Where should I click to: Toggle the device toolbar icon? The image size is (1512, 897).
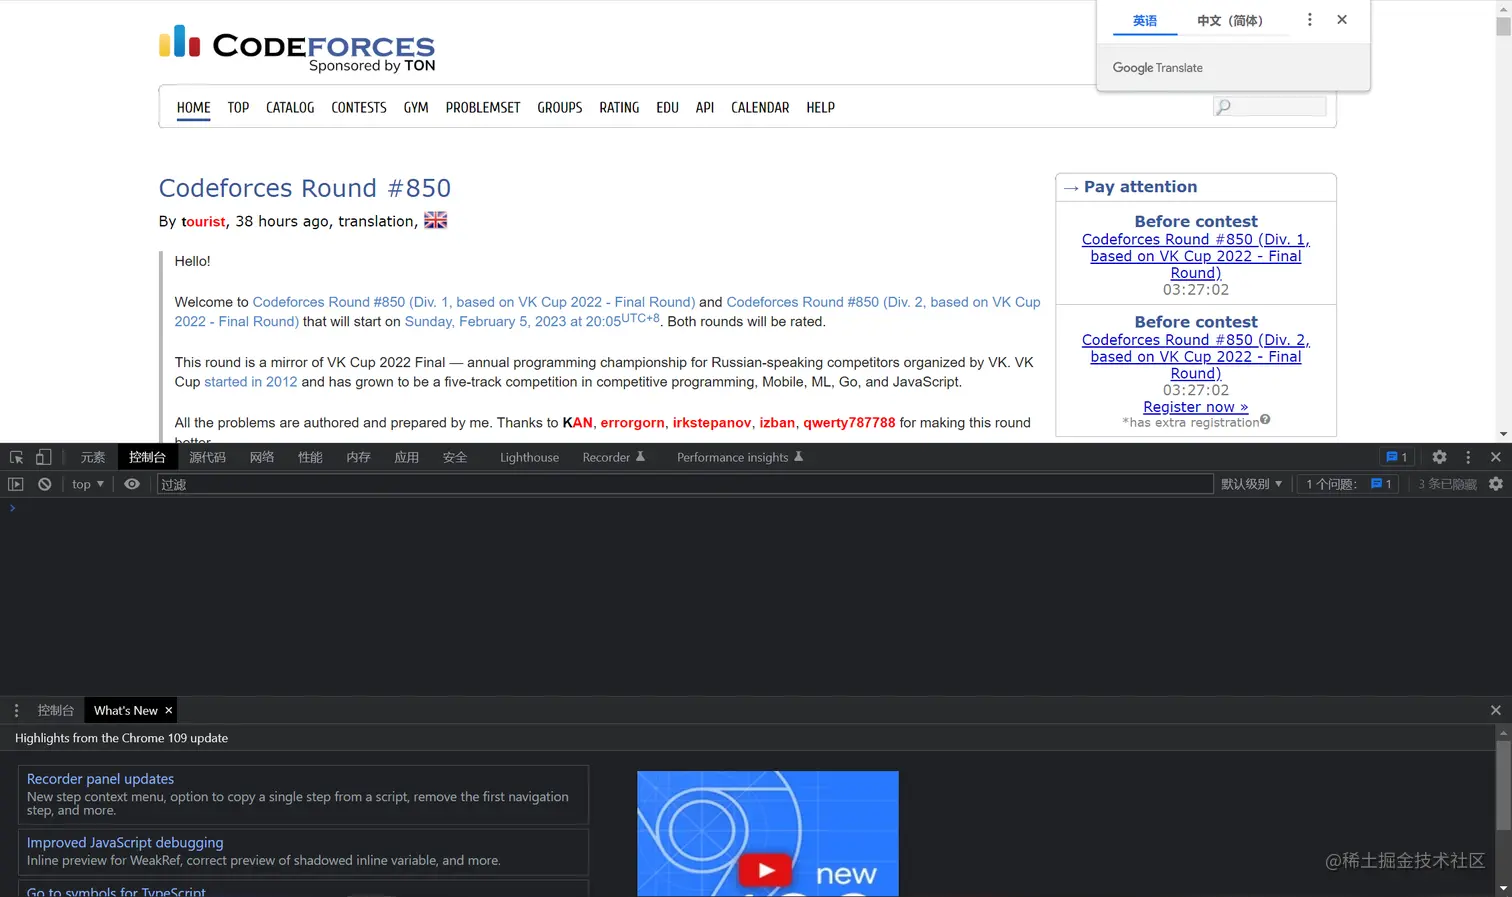tap(43, 457)
